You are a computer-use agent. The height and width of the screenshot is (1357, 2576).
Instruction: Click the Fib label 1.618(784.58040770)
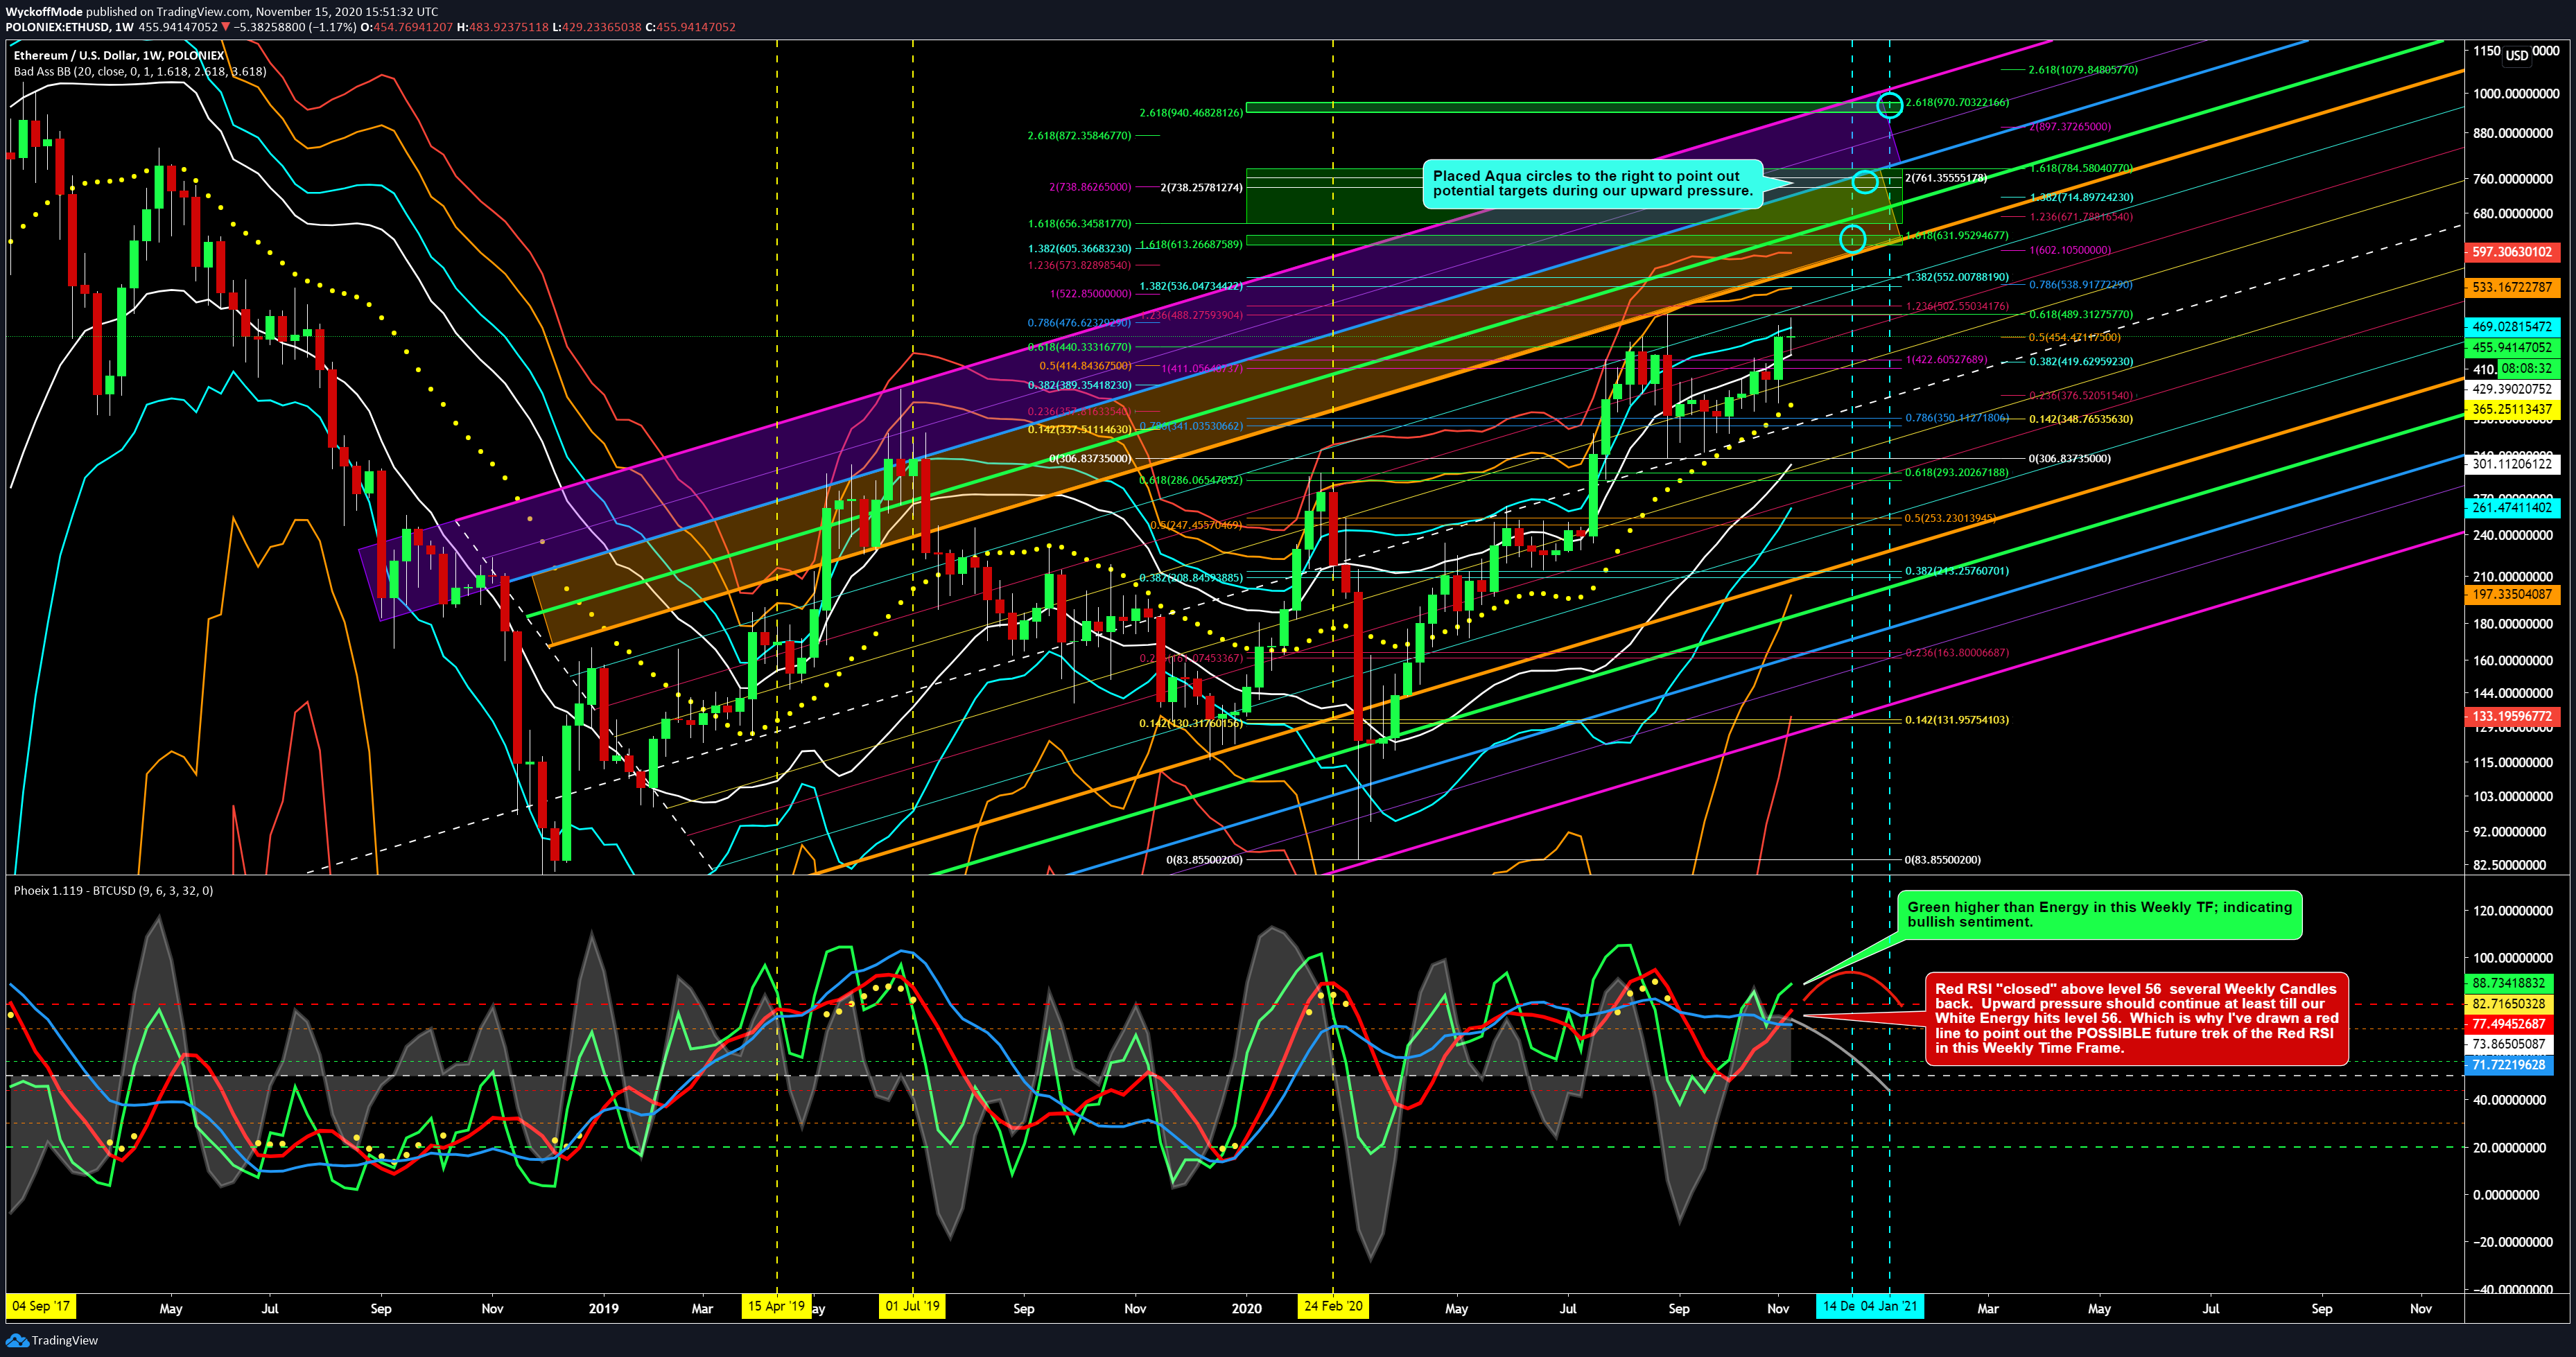pos(2080,168)
